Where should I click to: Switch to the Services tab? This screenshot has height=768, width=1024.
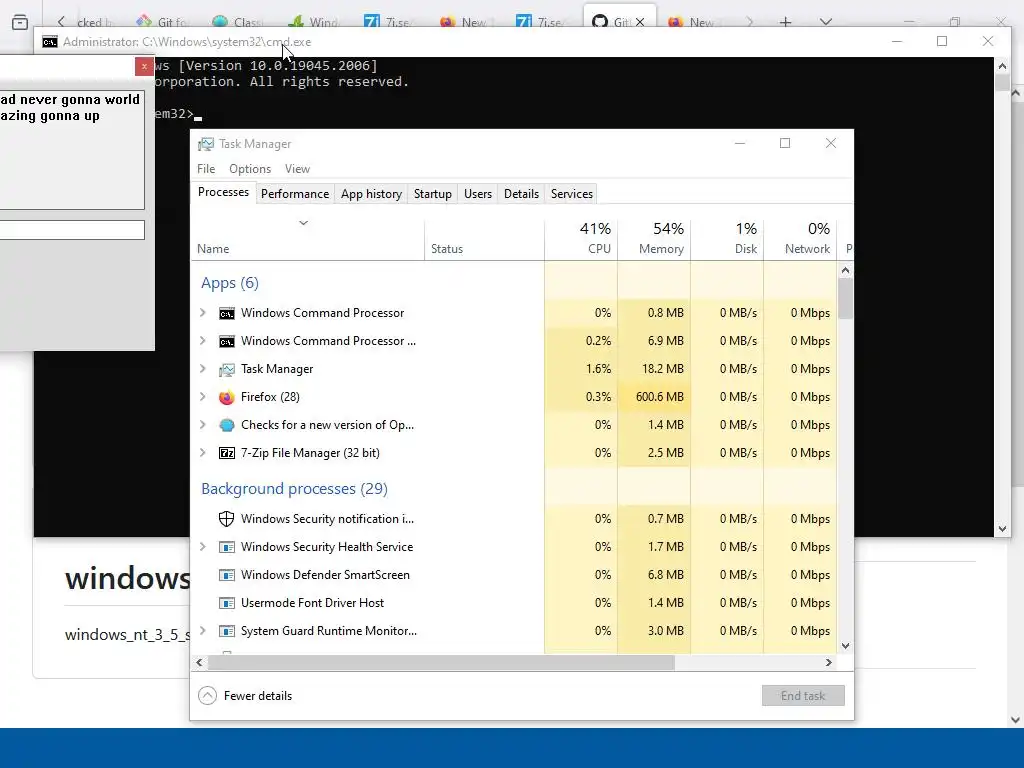tap(571, 194)
